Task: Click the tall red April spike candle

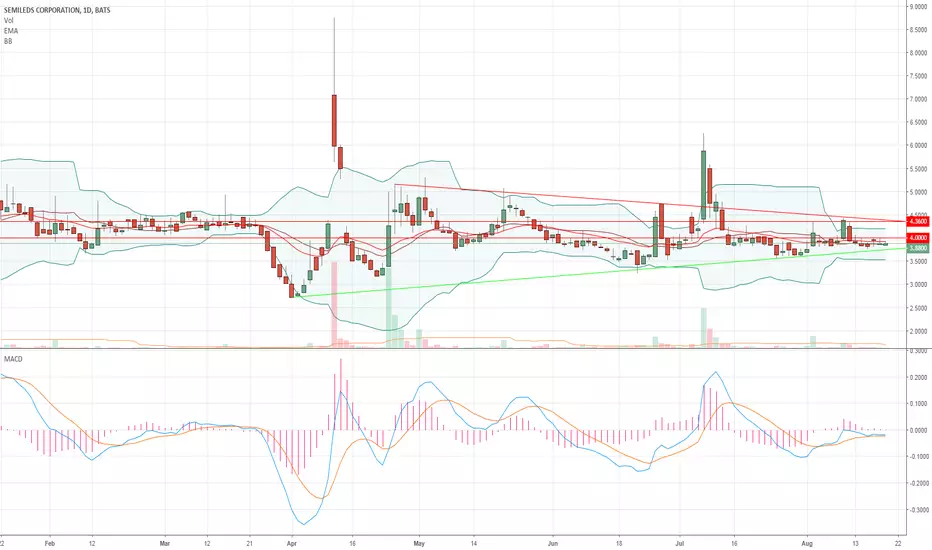Action: (334, 120)
